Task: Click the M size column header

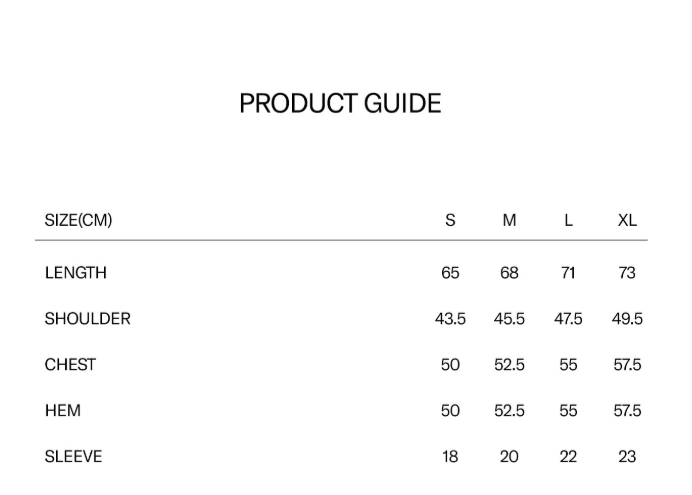Action: [x=509, y=220]
